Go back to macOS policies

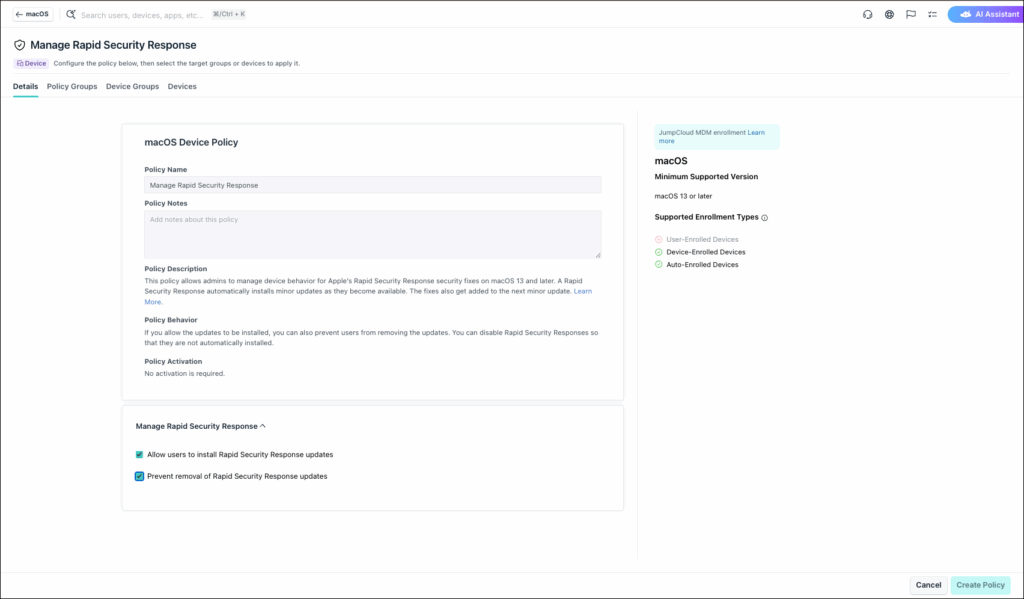pyautogui.click(x=33, y=14)
